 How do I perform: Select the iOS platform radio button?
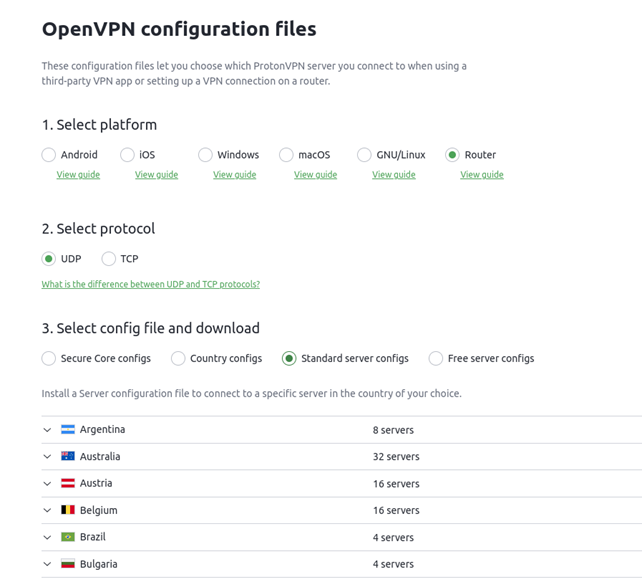point(127,155)
